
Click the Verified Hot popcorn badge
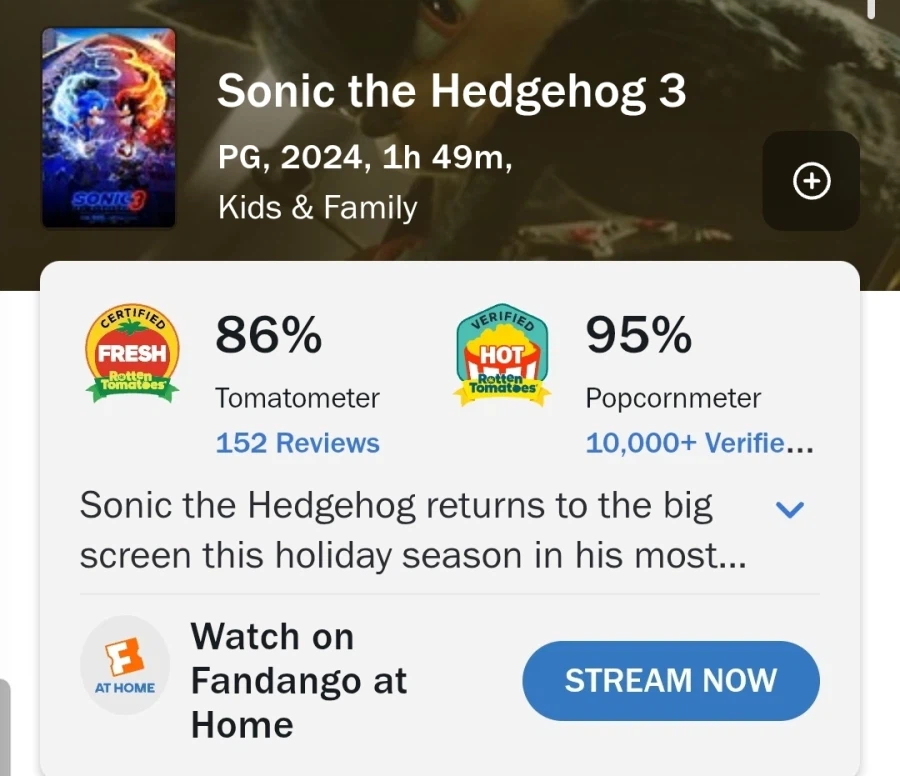pyautogui.click(x=502, y=357)
